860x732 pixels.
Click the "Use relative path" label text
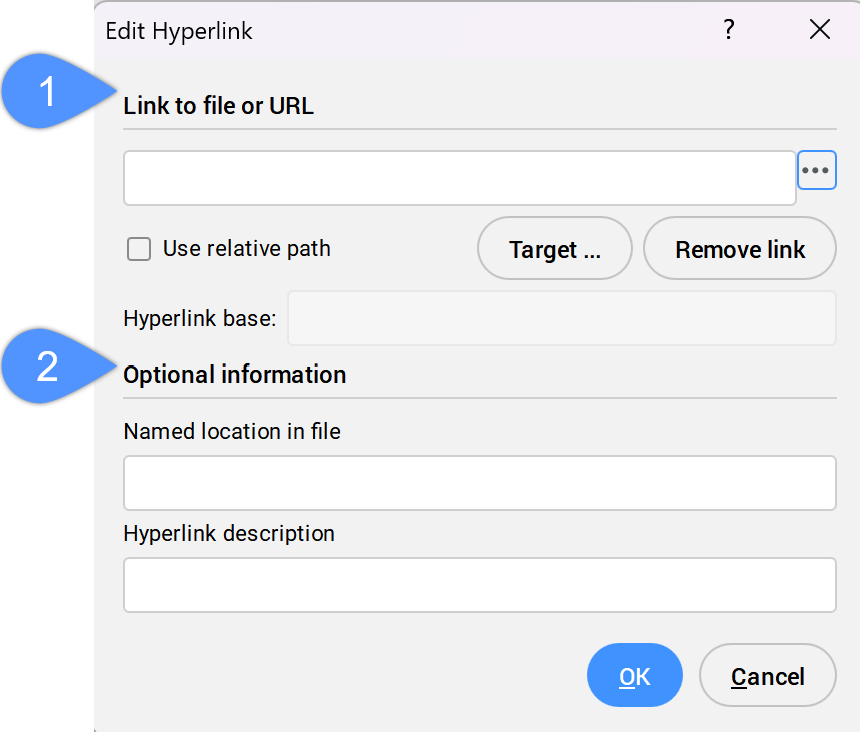246,249
